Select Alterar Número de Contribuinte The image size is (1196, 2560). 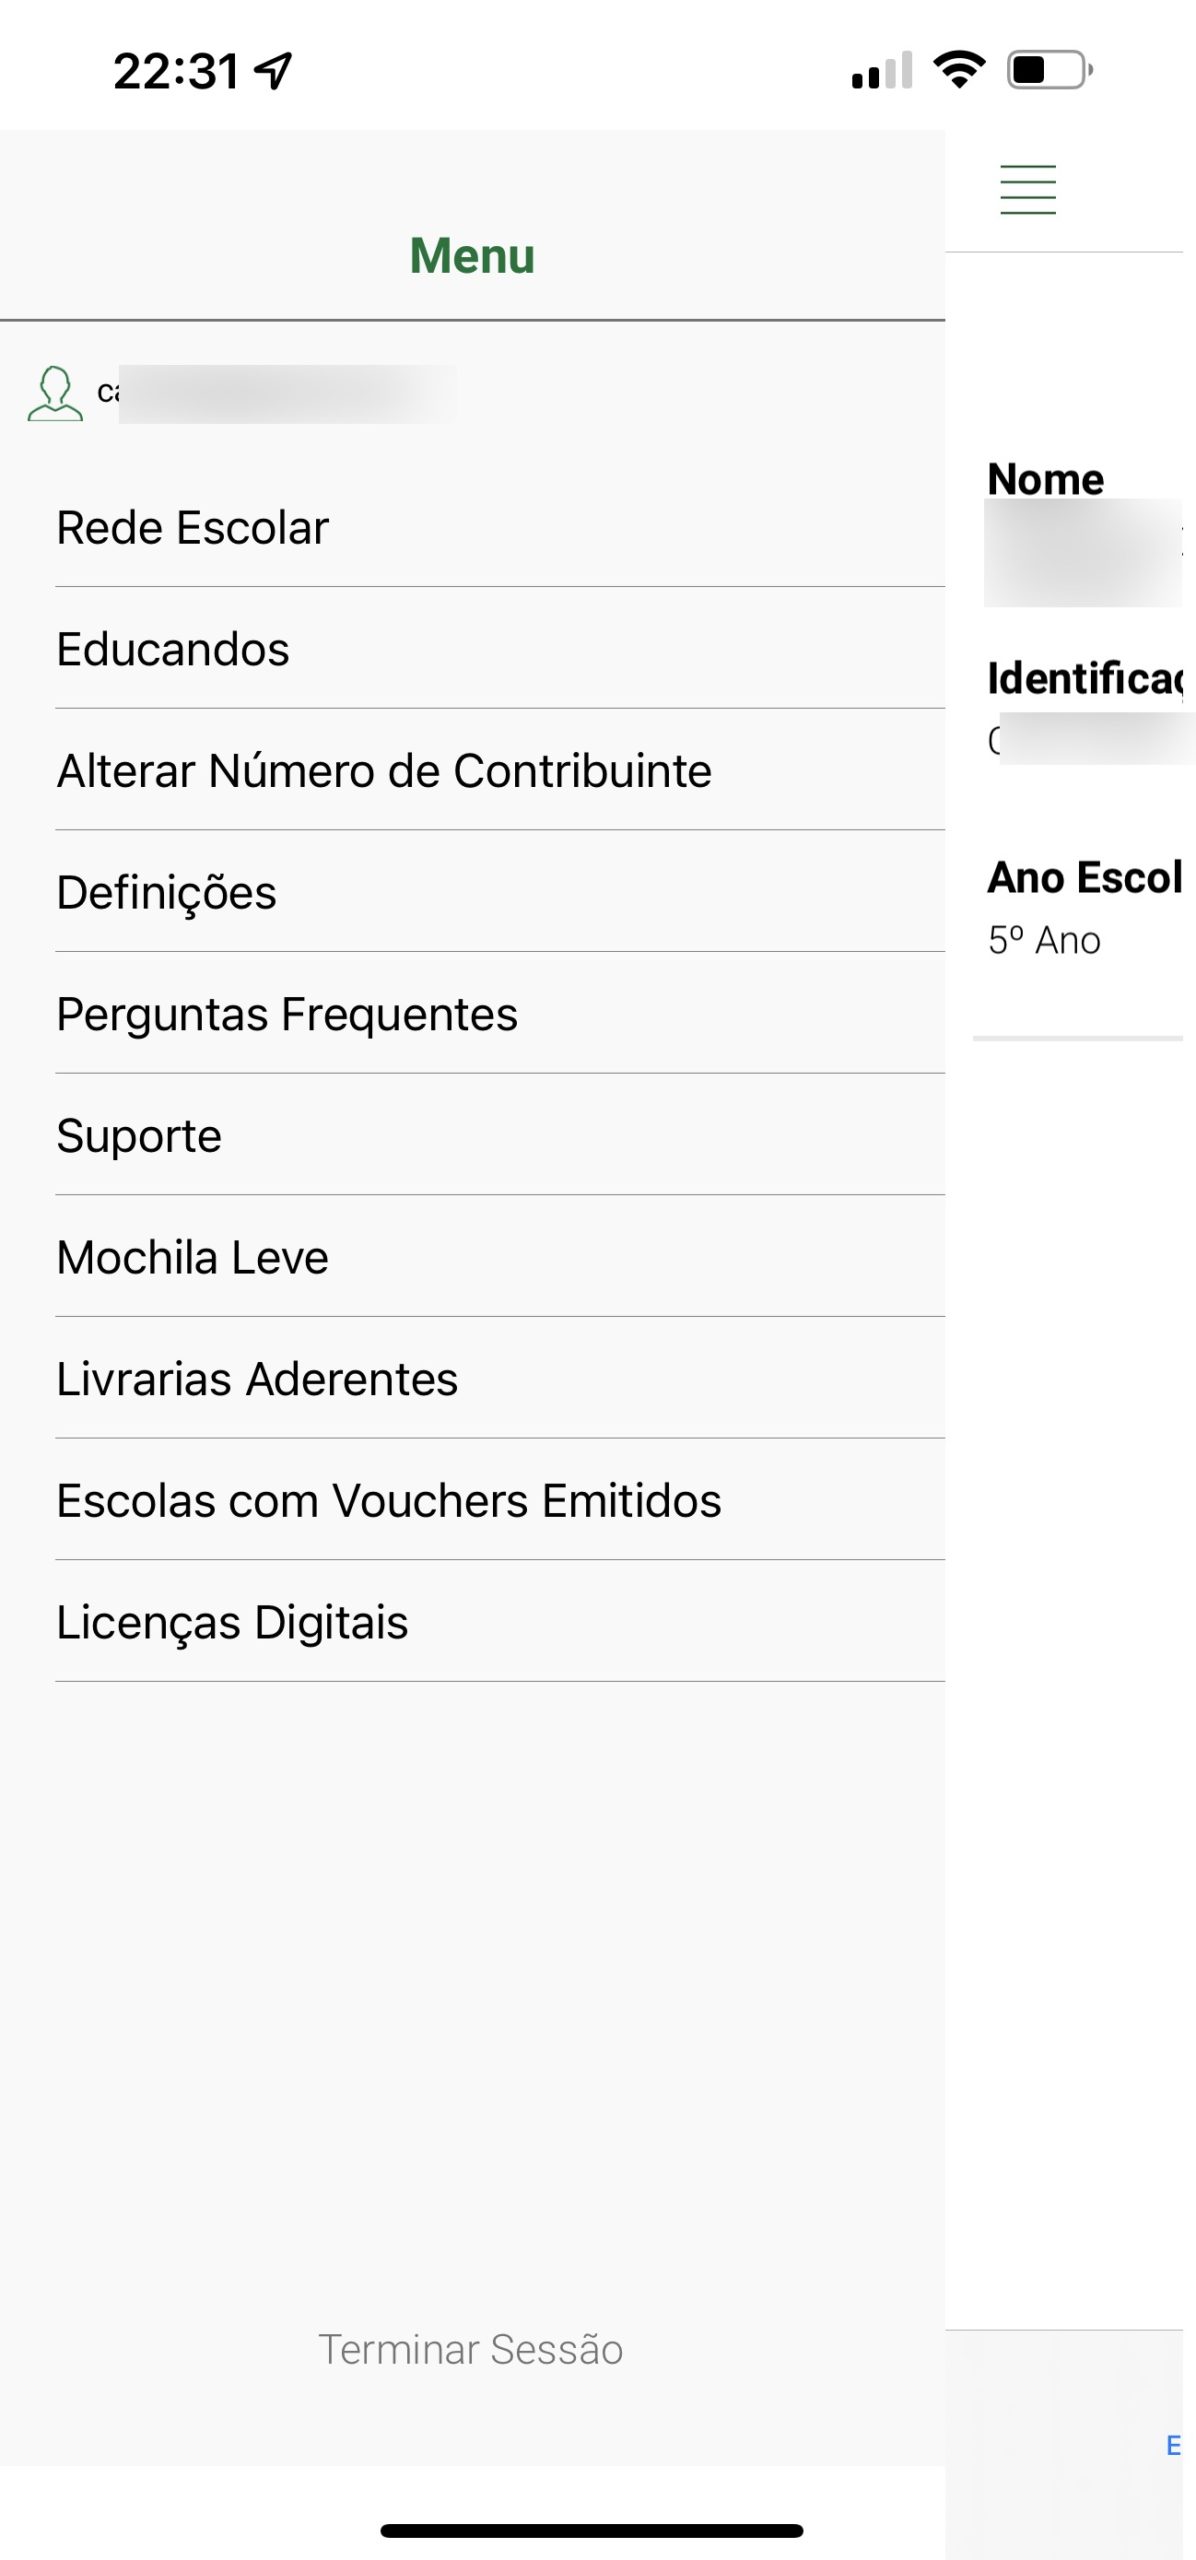[384, 771]
